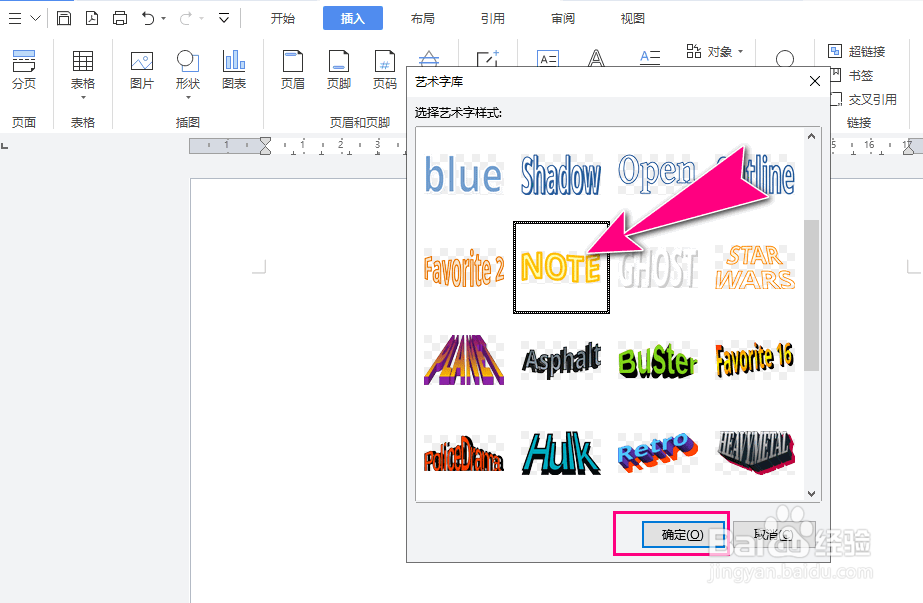
Task: Close the 艺术字库 dialog
Action: (x=815, y=81)
